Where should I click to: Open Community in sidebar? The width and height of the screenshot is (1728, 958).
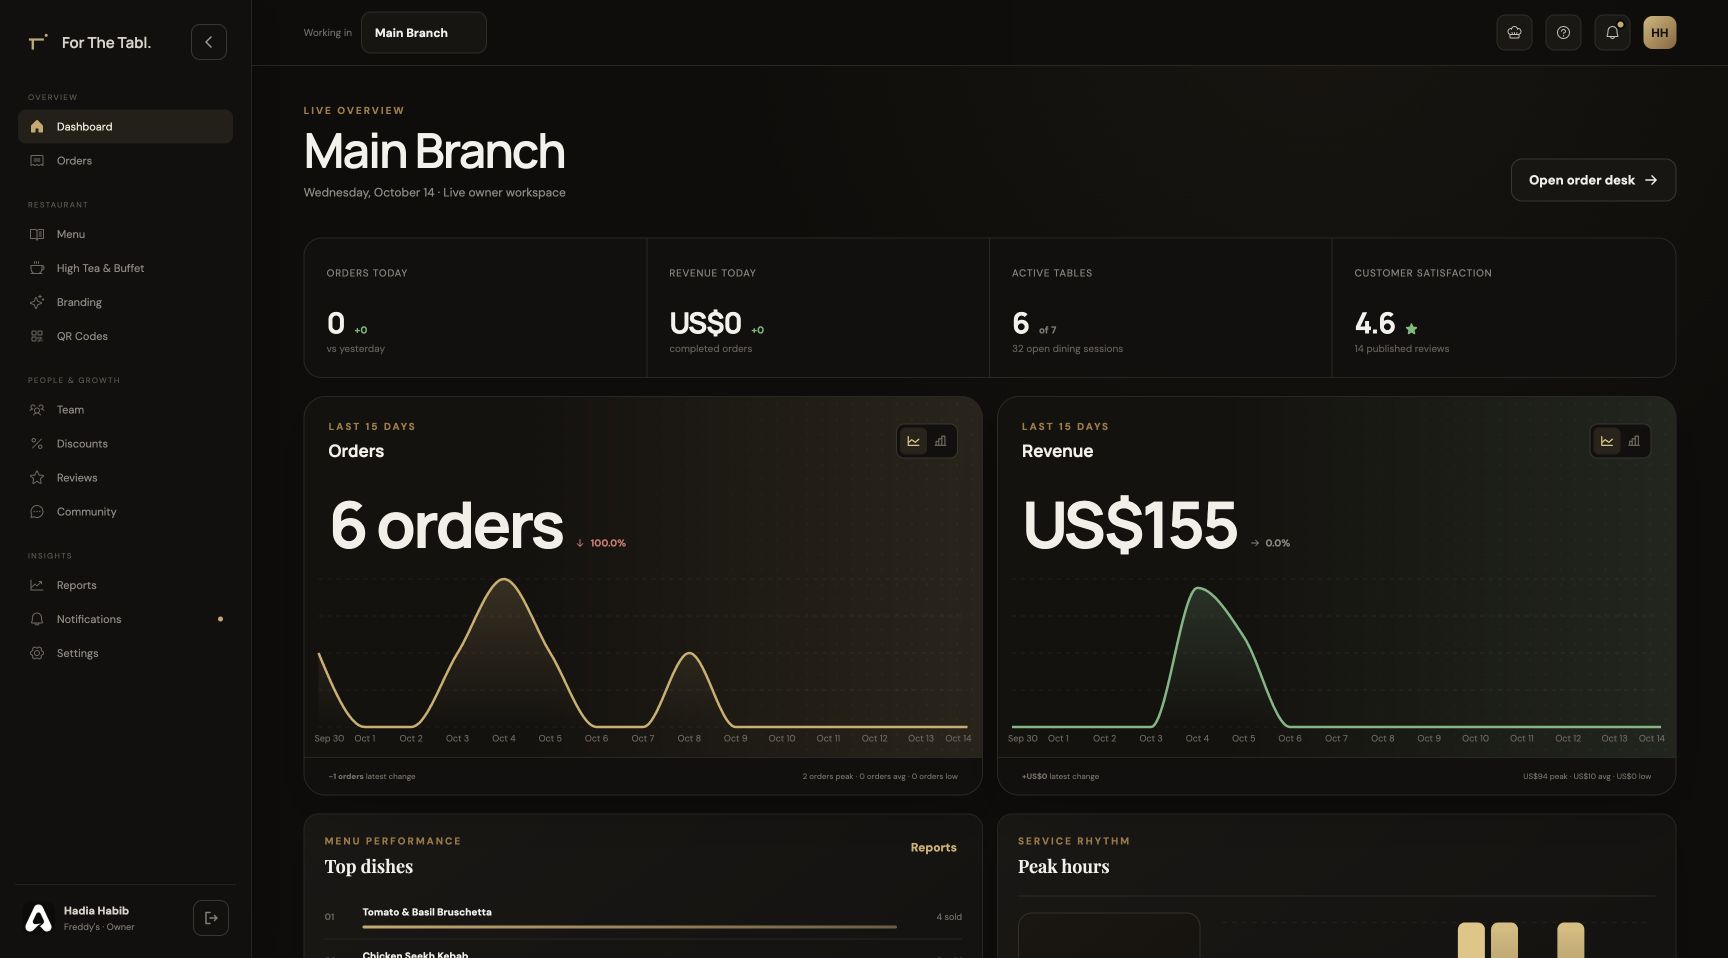coord(125,512)
